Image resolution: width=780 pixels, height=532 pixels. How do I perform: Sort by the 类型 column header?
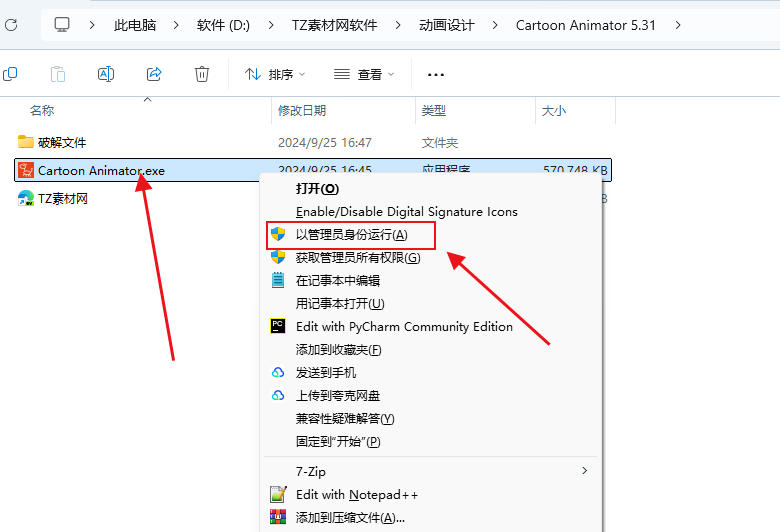point(434,110)
